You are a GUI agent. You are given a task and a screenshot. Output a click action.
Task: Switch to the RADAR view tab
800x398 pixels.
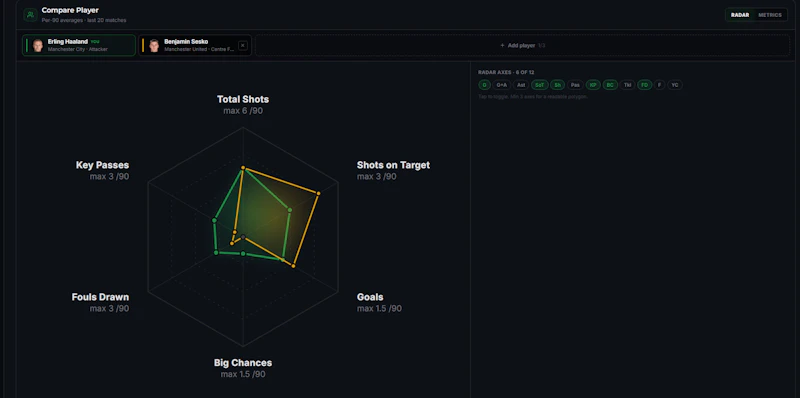coord(740,15)
